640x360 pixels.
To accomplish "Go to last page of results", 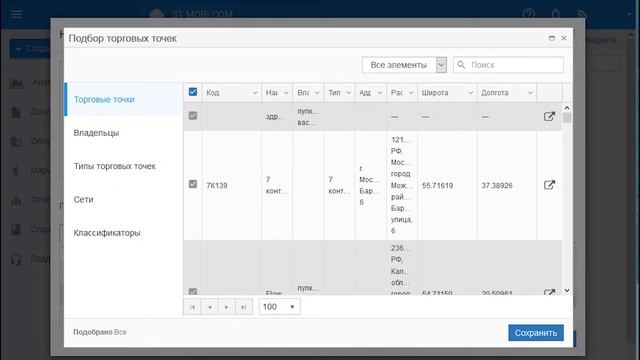I will (244, 307).
